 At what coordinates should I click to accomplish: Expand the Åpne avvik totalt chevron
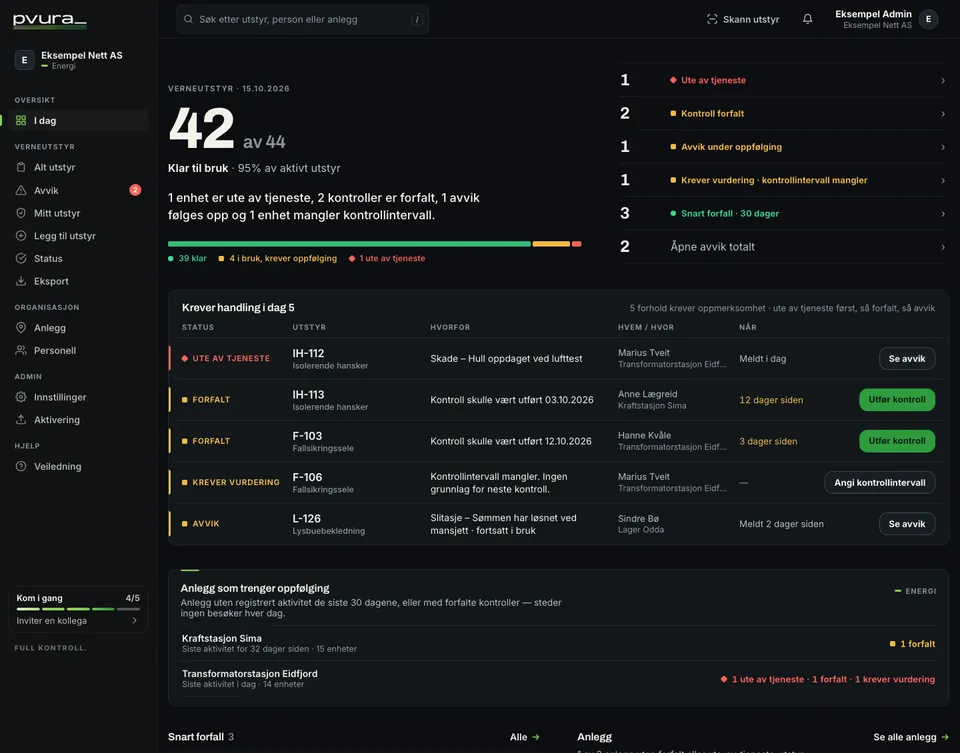[x=943, y=247]
